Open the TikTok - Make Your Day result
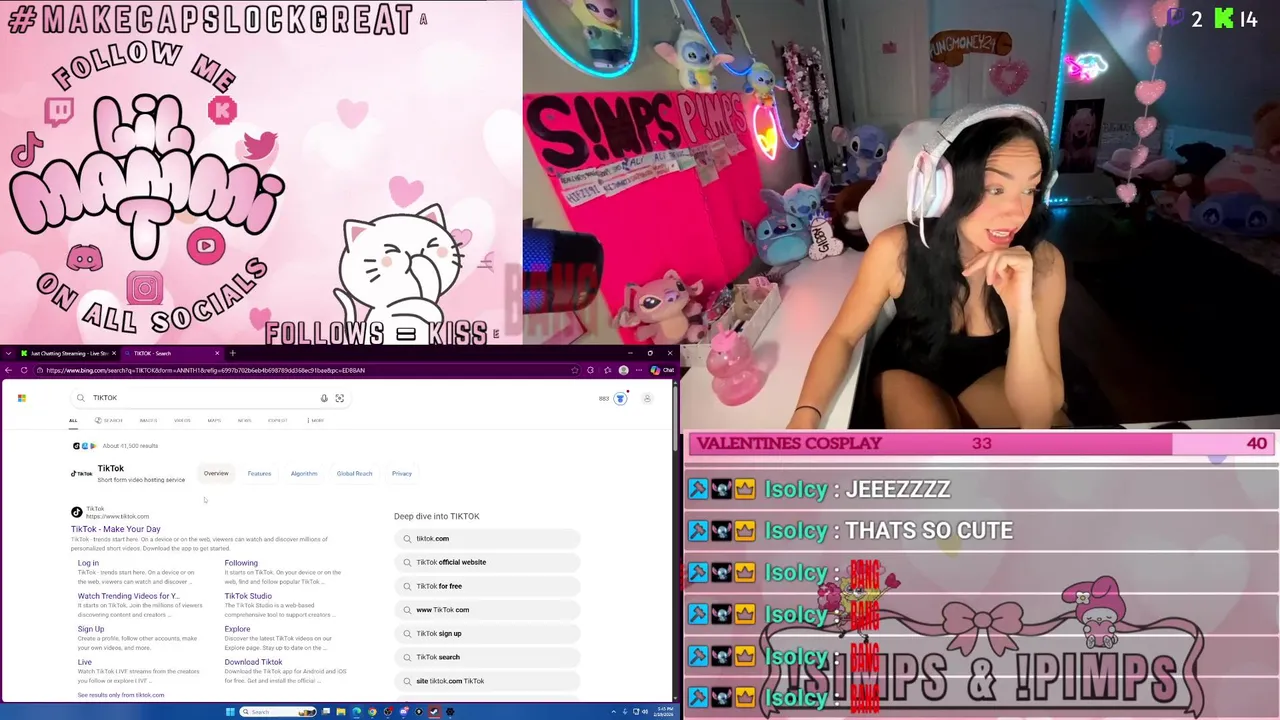Viewport: 1280px width, 720px height. (116, 529)
